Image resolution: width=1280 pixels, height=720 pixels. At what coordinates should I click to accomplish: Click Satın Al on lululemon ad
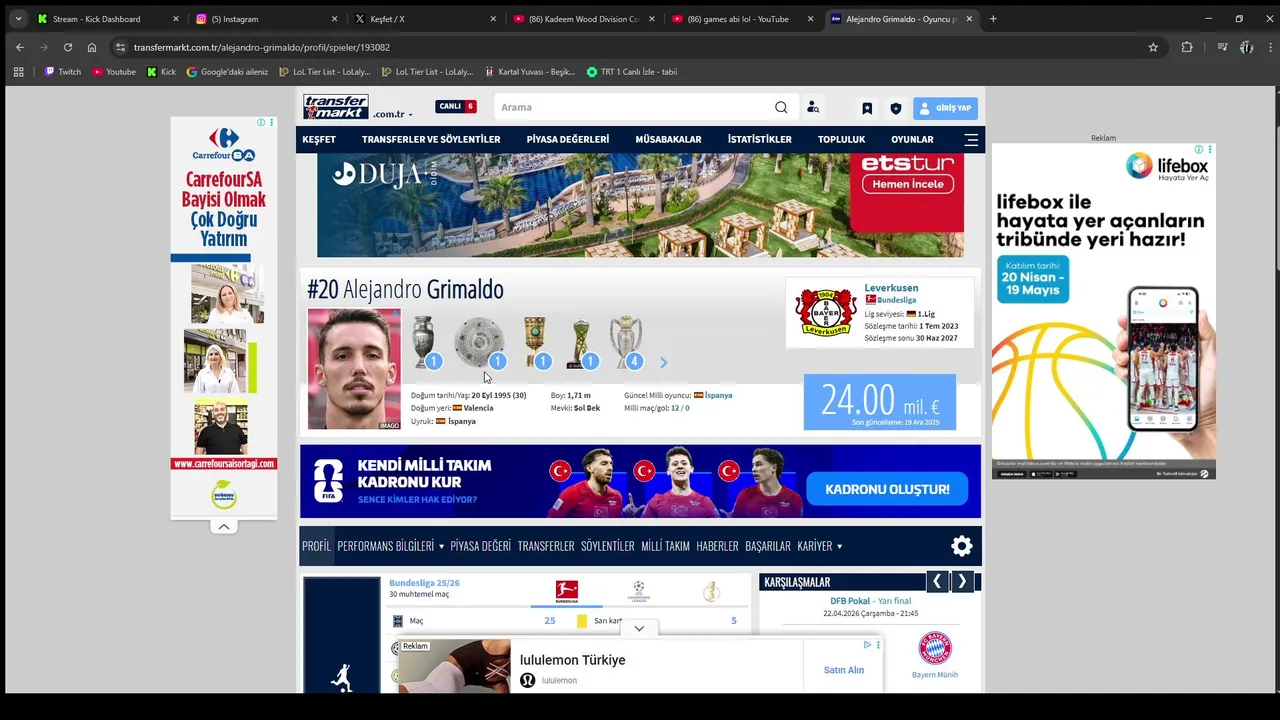point(844,670)
